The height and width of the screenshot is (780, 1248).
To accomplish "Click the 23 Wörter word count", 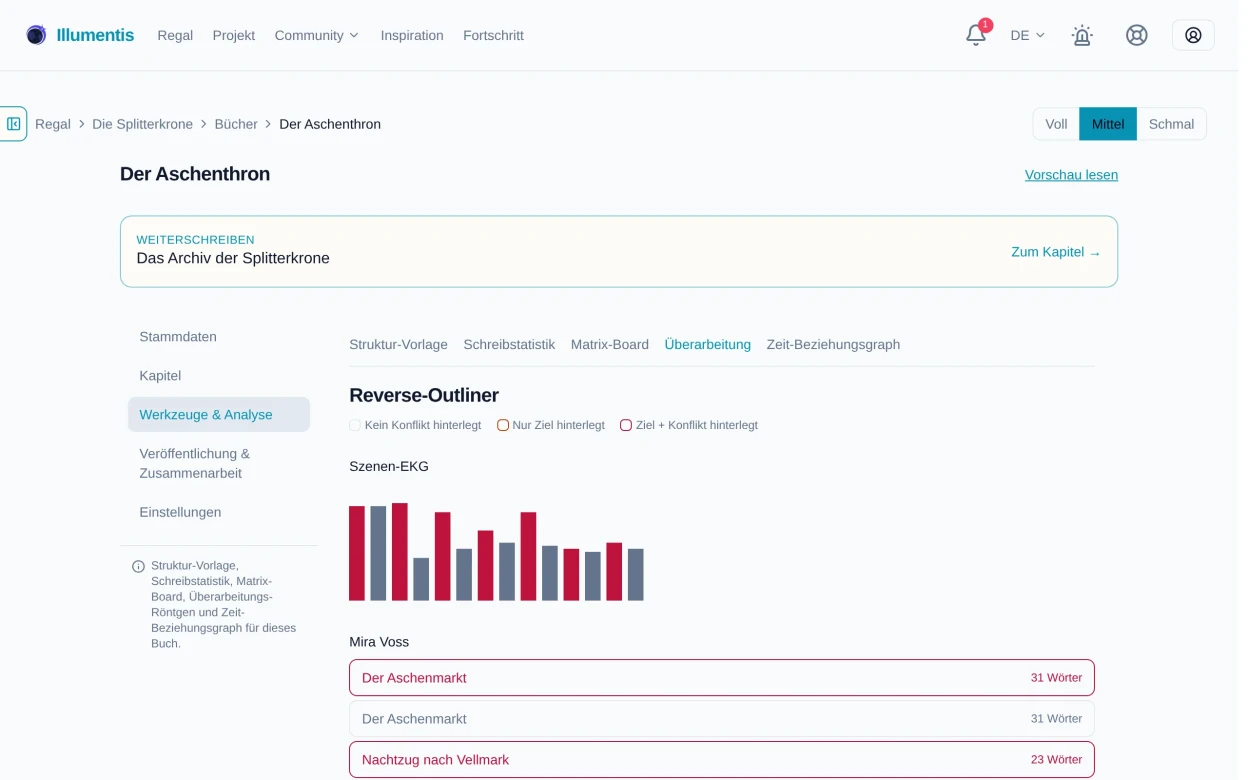I will [x=1056, y=760].
